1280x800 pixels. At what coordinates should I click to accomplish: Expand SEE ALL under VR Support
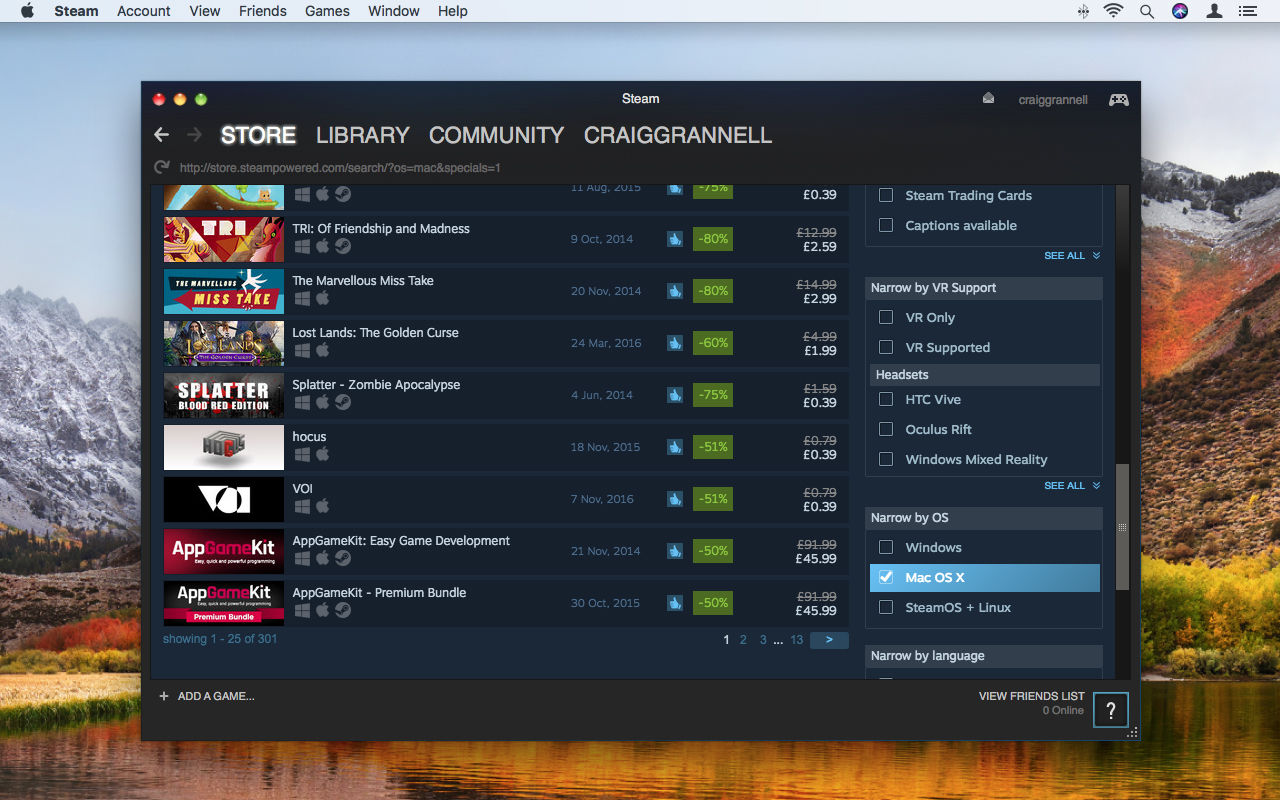click(x=1065, y=485)
